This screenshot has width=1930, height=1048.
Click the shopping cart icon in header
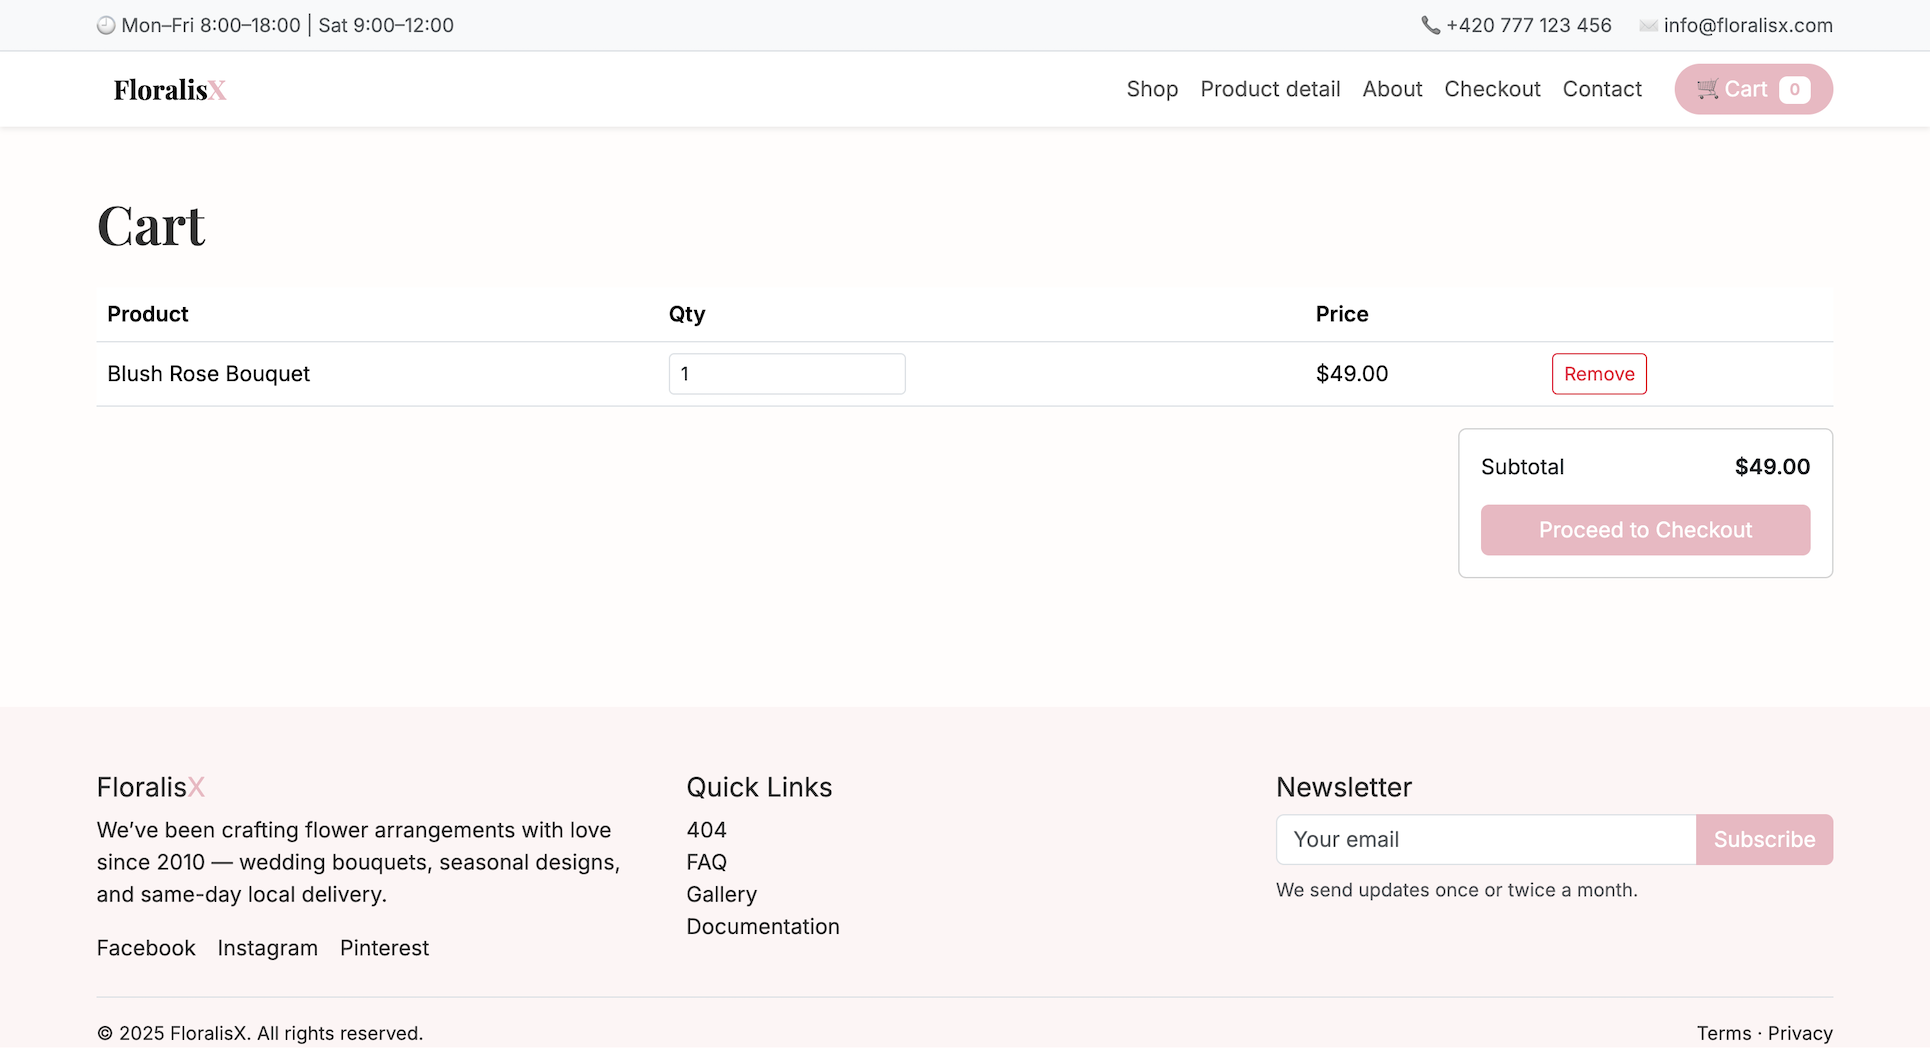click(x=1707, y=89)
